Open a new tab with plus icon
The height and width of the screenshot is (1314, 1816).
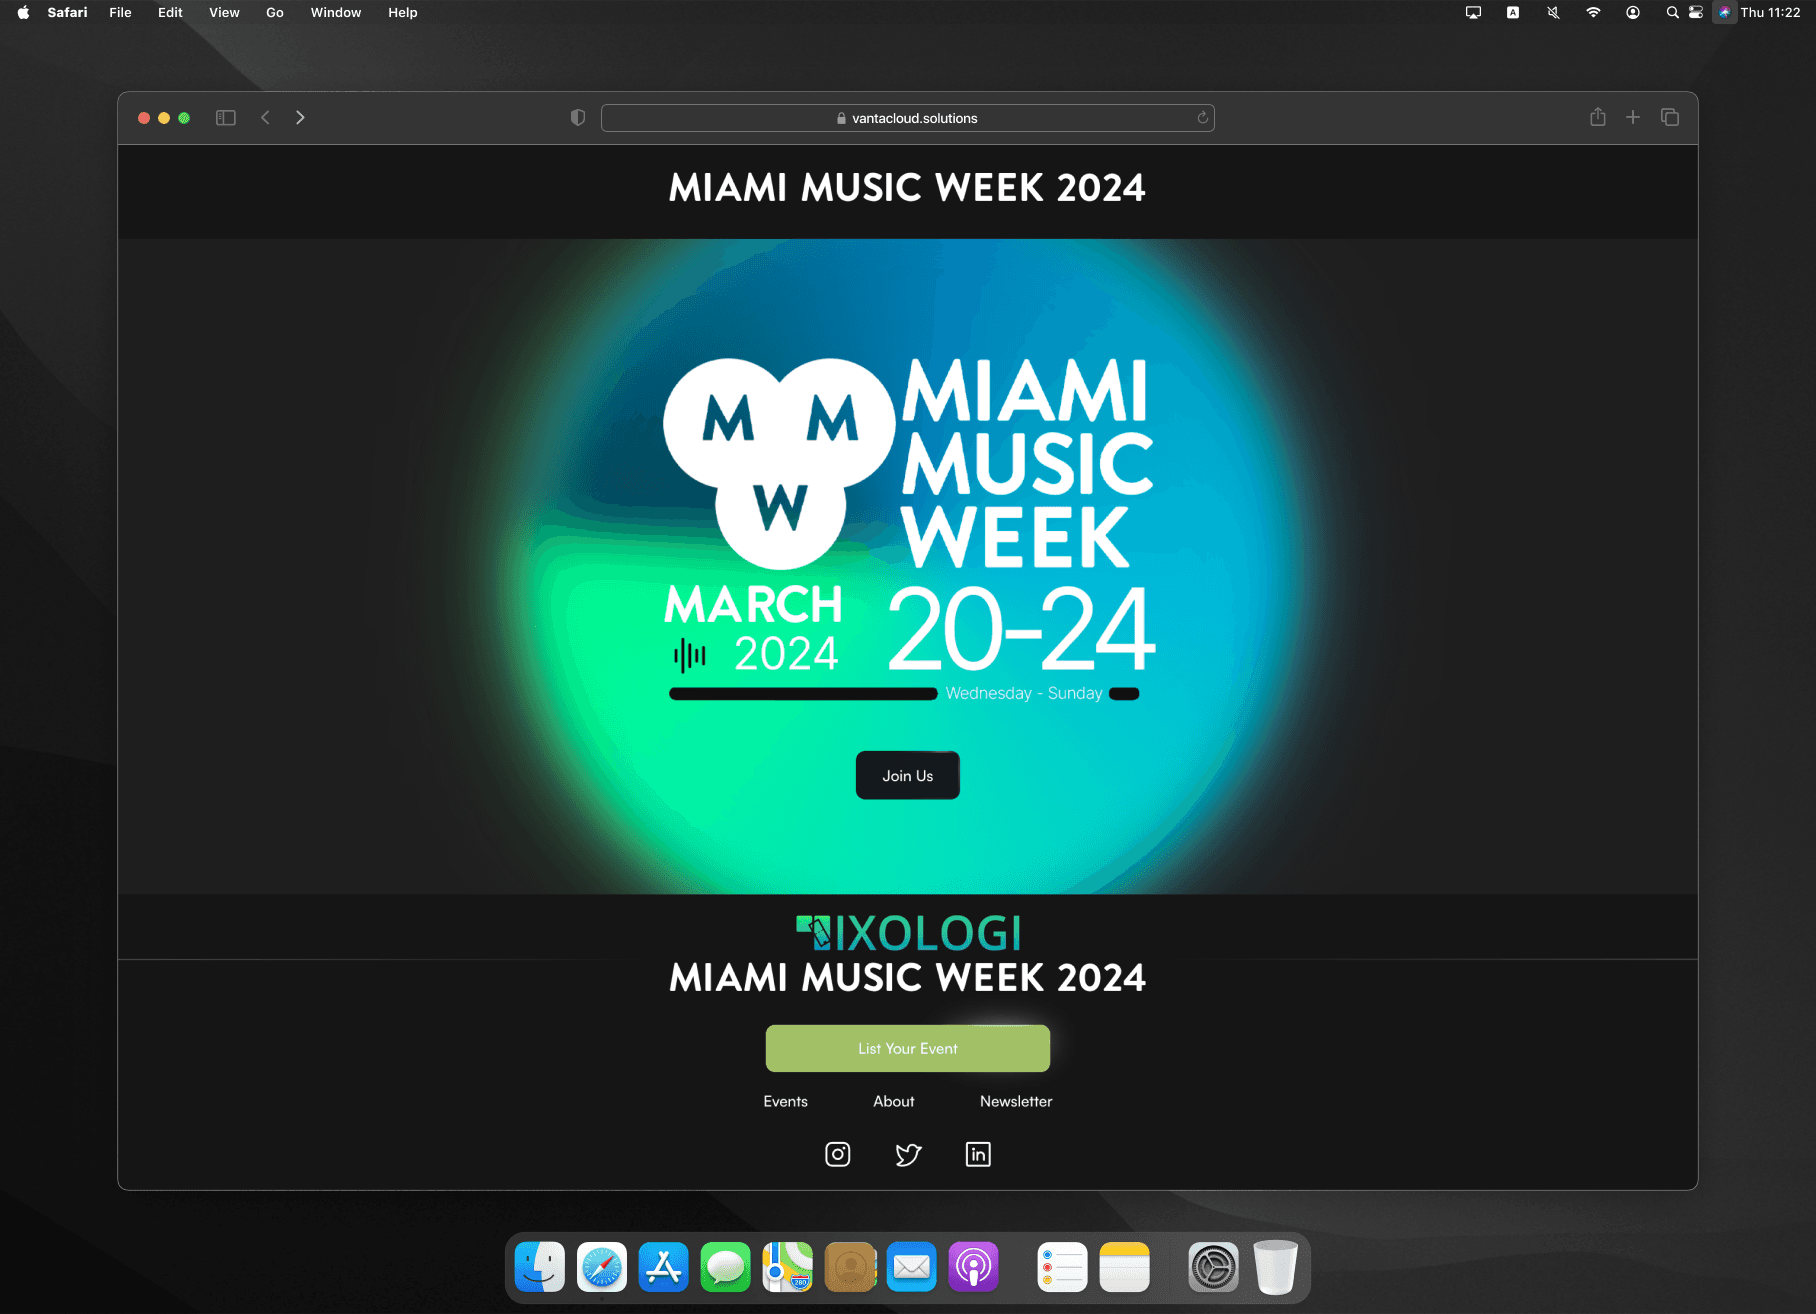pos(1632,117)
